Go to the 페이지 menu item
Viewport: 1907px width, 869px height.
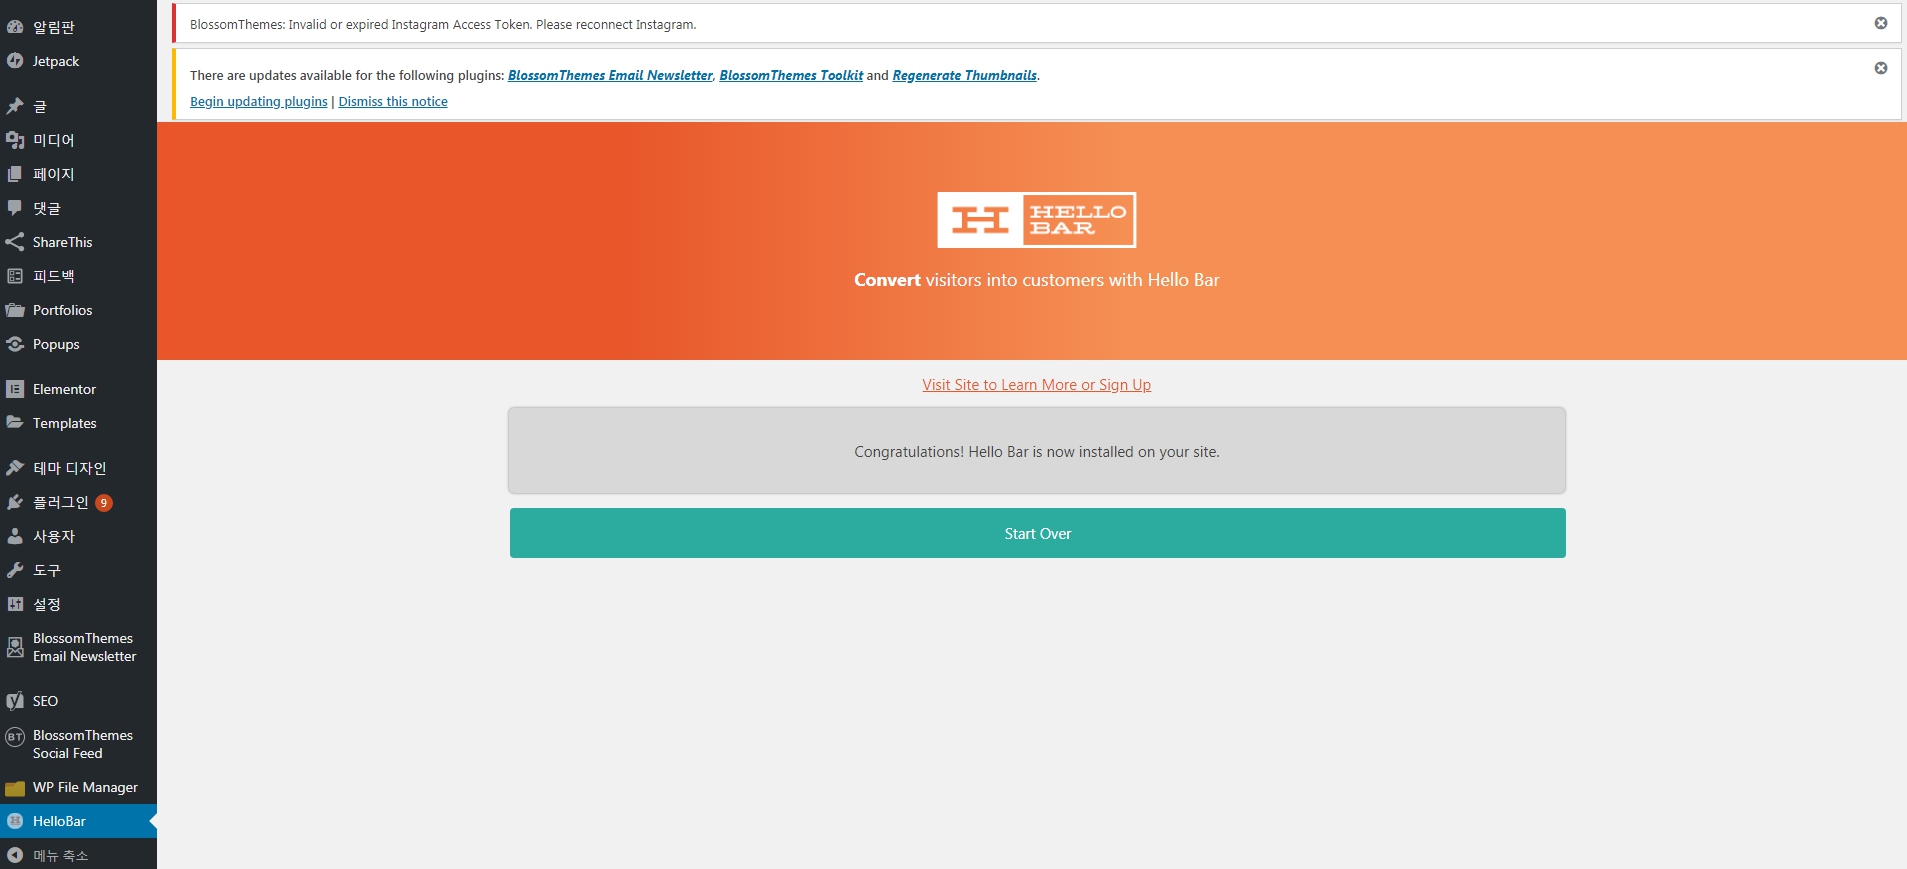click(78, 174)
